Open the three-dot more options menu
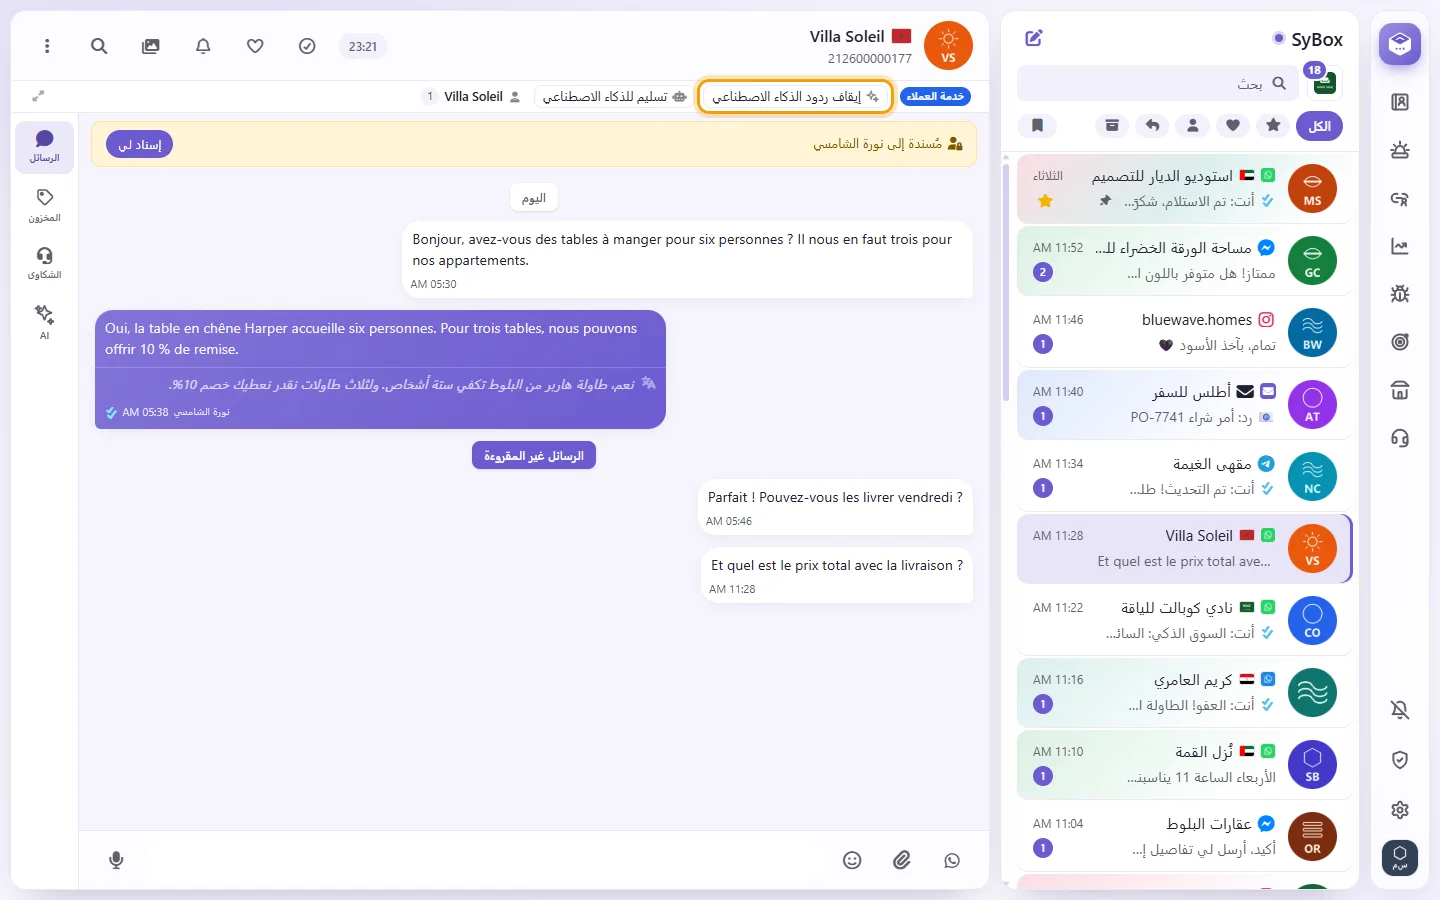1440x900 pixels. (x=47, y=46)
